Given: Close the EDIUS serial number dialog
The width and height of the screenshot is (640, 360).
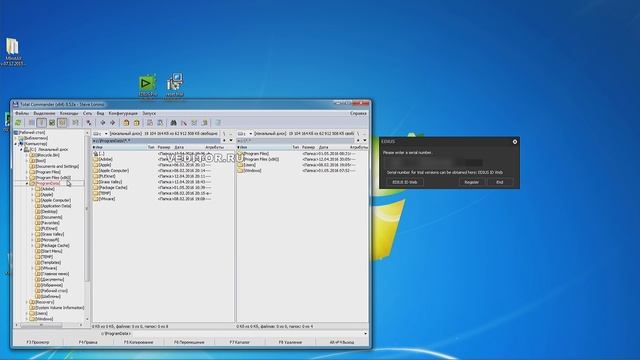Looking at the screenshot, I should pyautogui.click(x=515, y=142).
